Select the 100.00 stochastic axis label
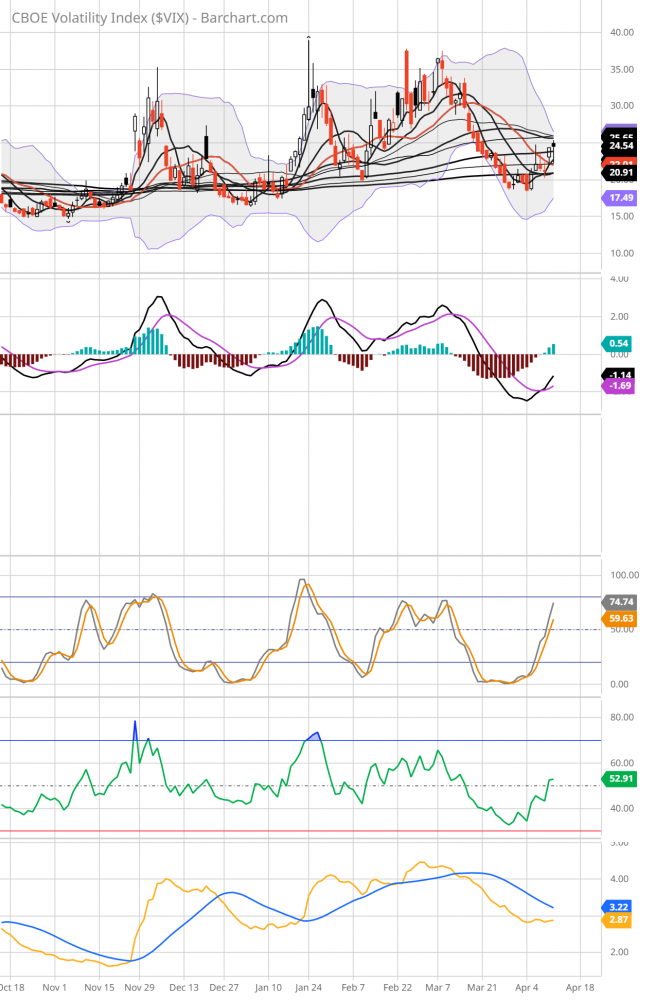 click(624, 576)
